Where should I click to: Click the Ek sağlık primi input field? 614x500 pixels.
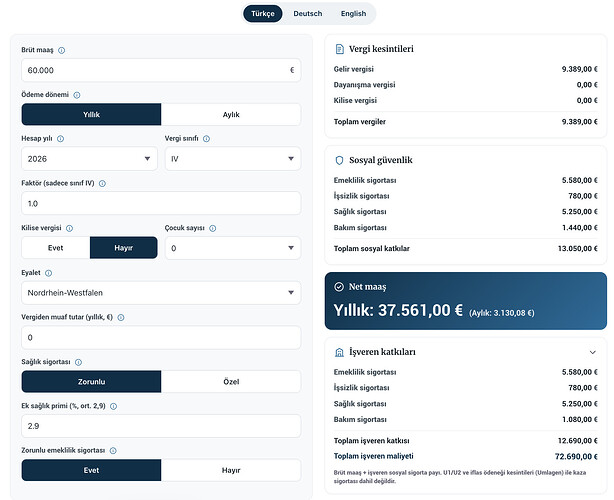(x=161, y=426)
